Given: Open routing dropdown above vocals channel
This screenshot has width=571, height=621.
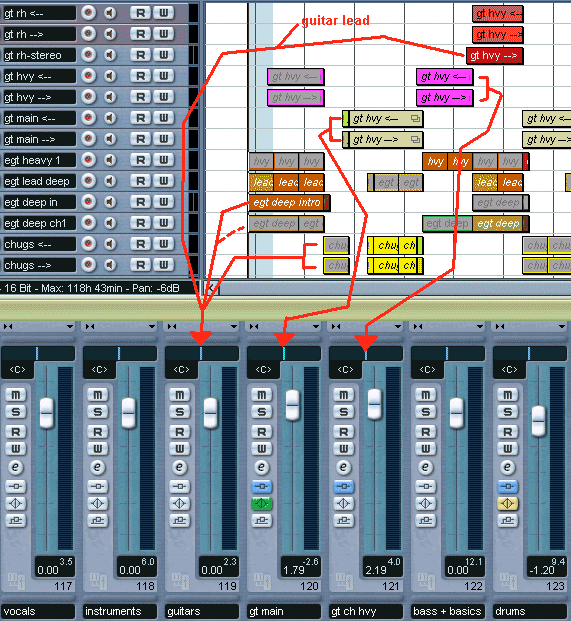Looking at the screenshot, I should click(70, 326).
